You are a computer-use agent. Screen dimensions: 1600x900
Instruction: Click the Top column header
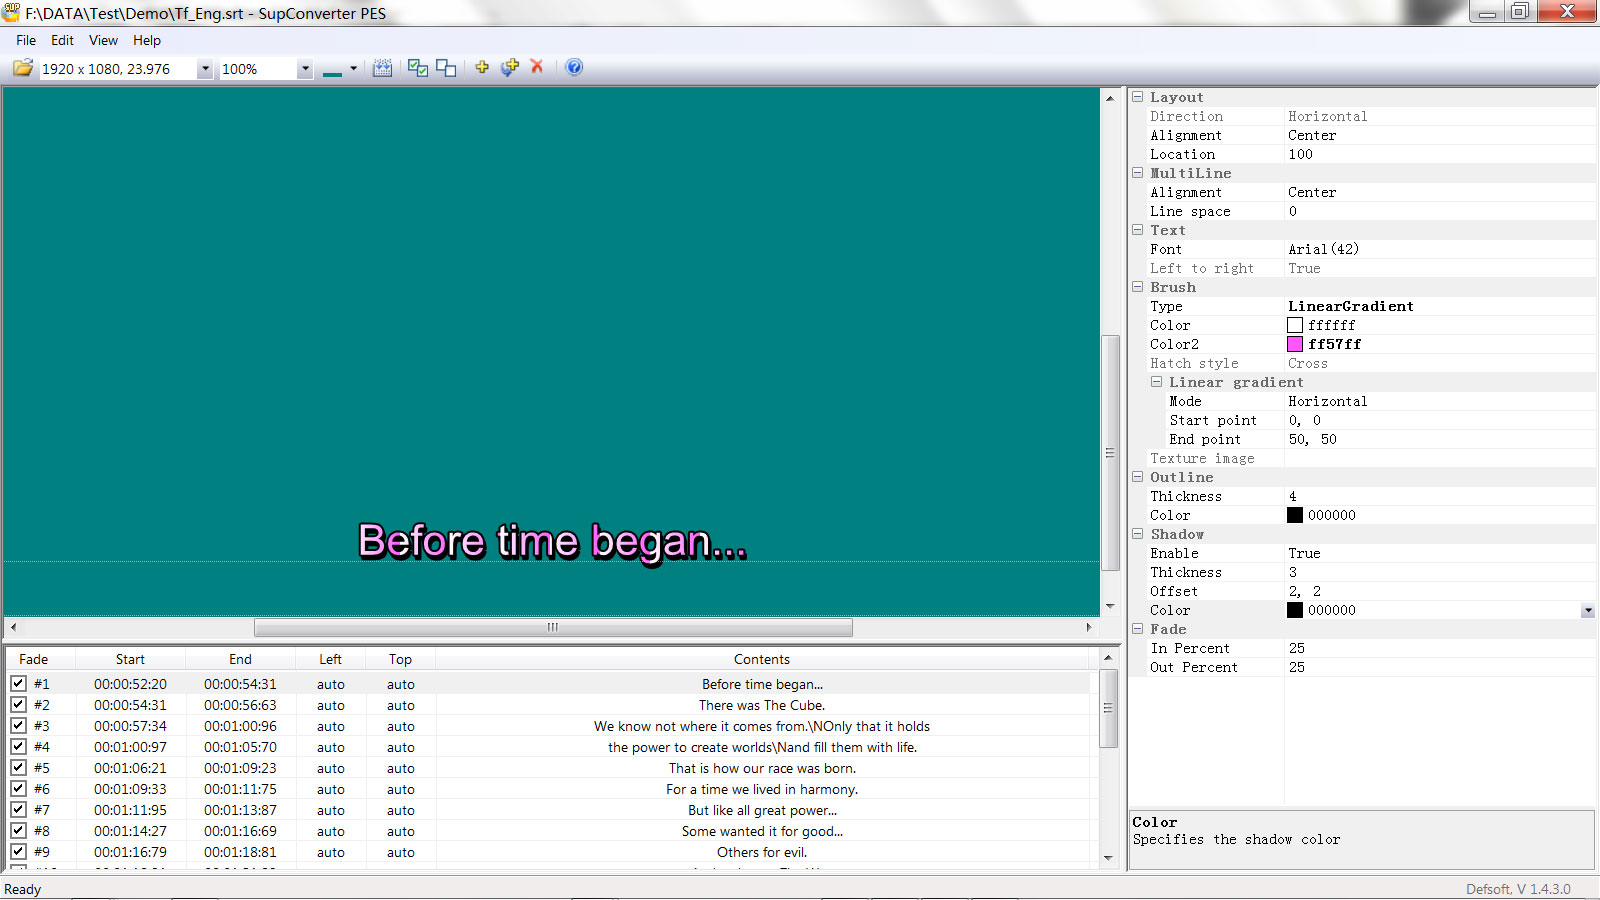point(400,659)
